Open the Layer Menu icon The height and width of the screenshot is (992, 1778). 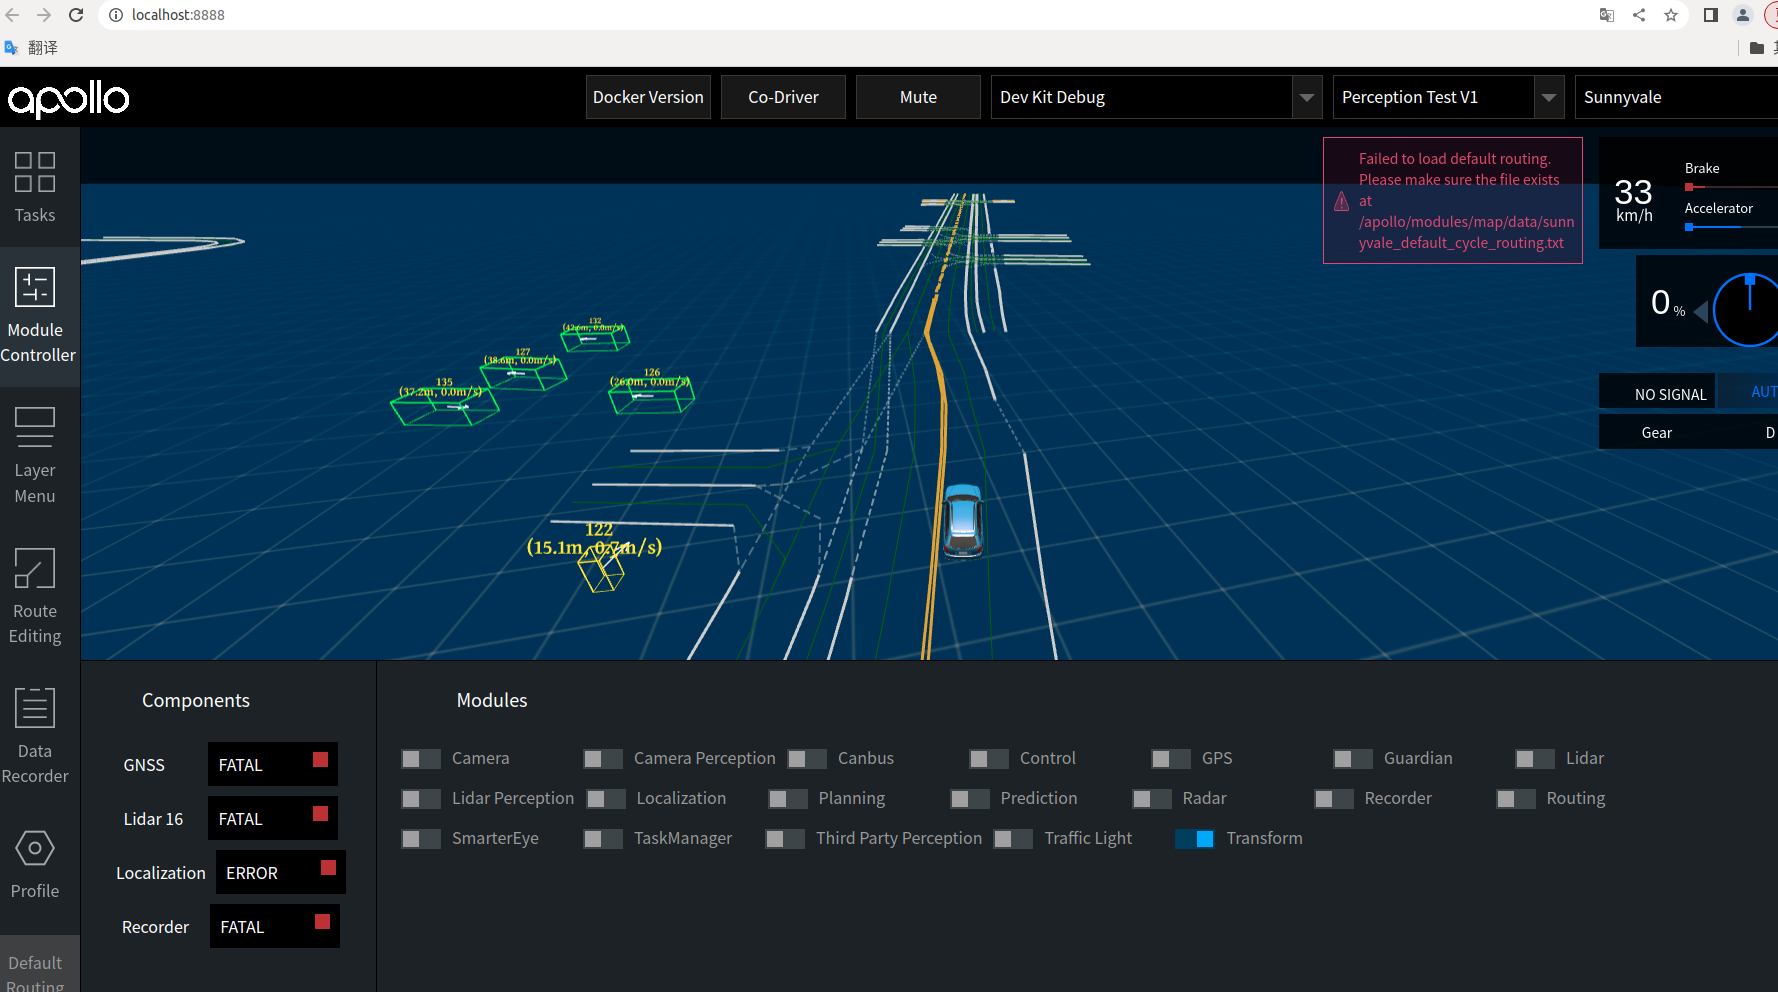click(35, 427)
